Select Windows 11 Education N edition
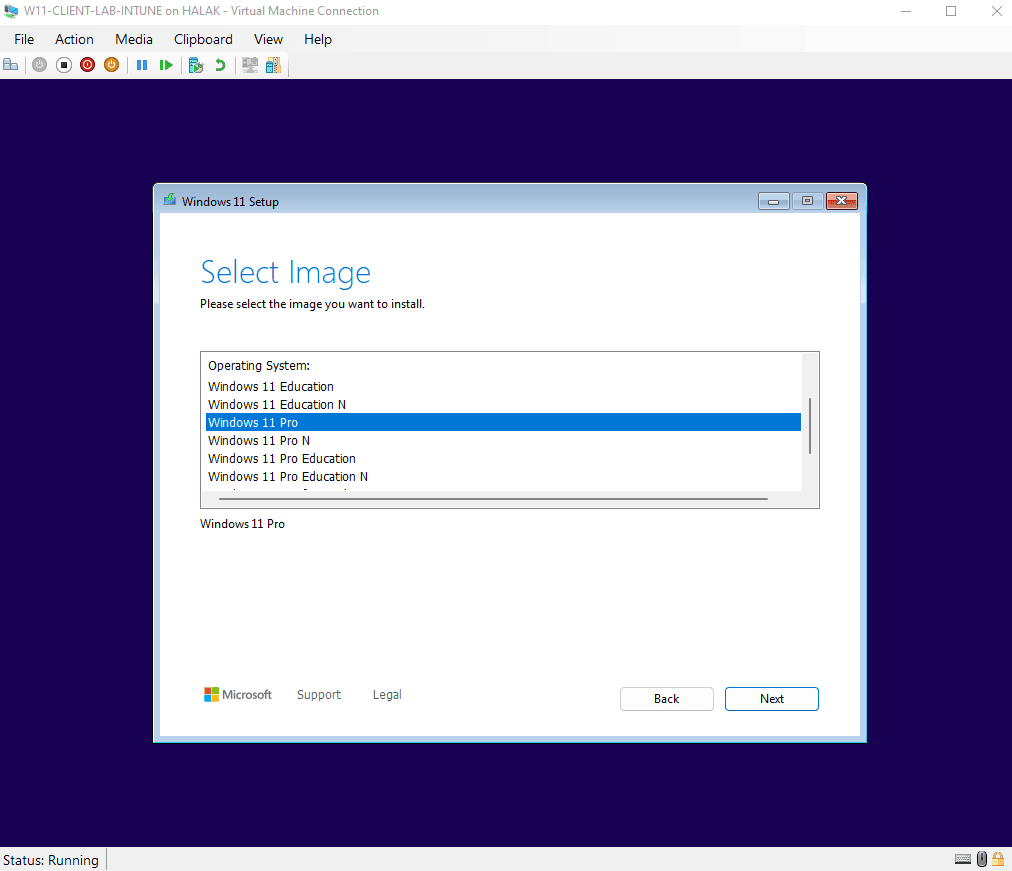Viewport: 1012px width, 871px height. point(276,404)
